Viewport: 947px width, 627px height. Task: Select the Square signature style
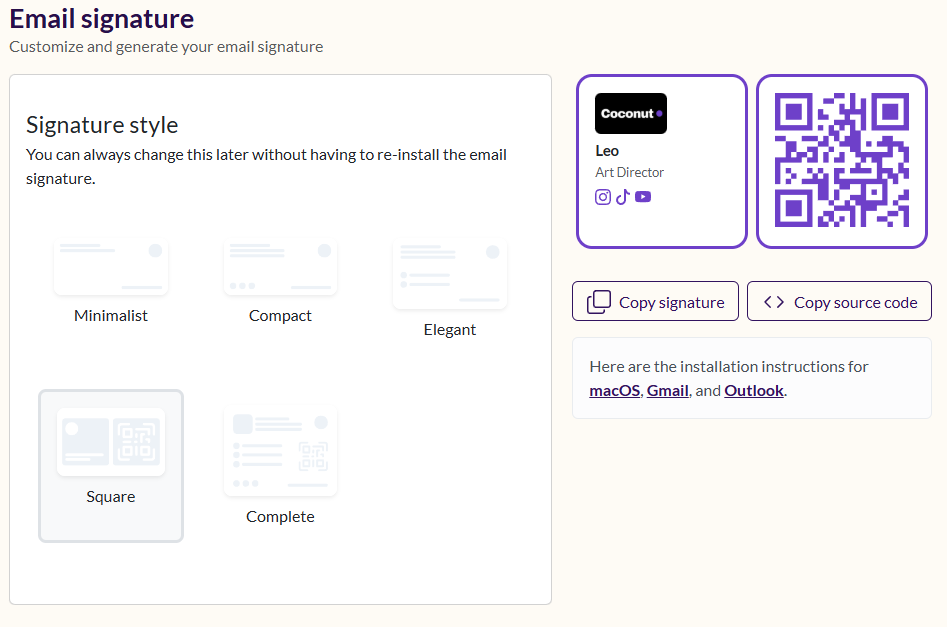[111, 466]
